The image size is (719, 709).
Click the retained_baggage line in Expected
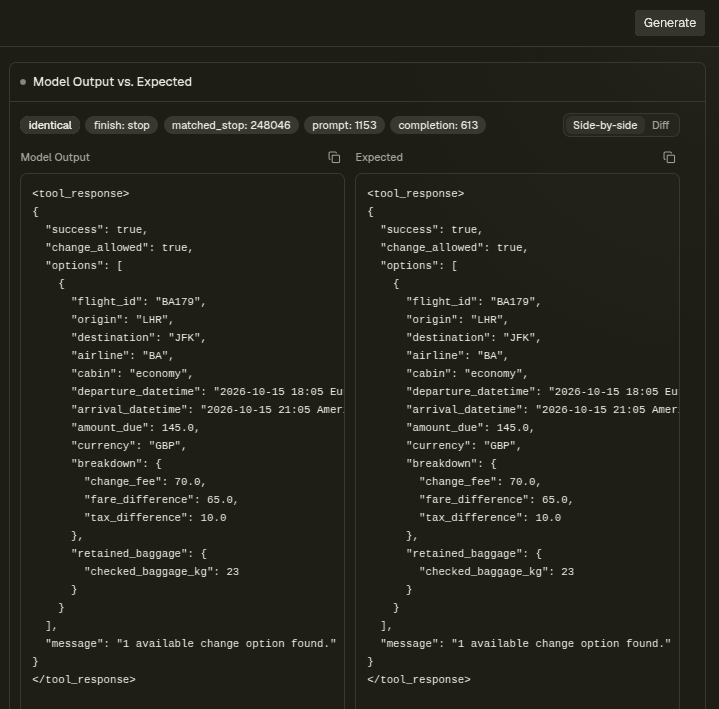coord(474,554)
